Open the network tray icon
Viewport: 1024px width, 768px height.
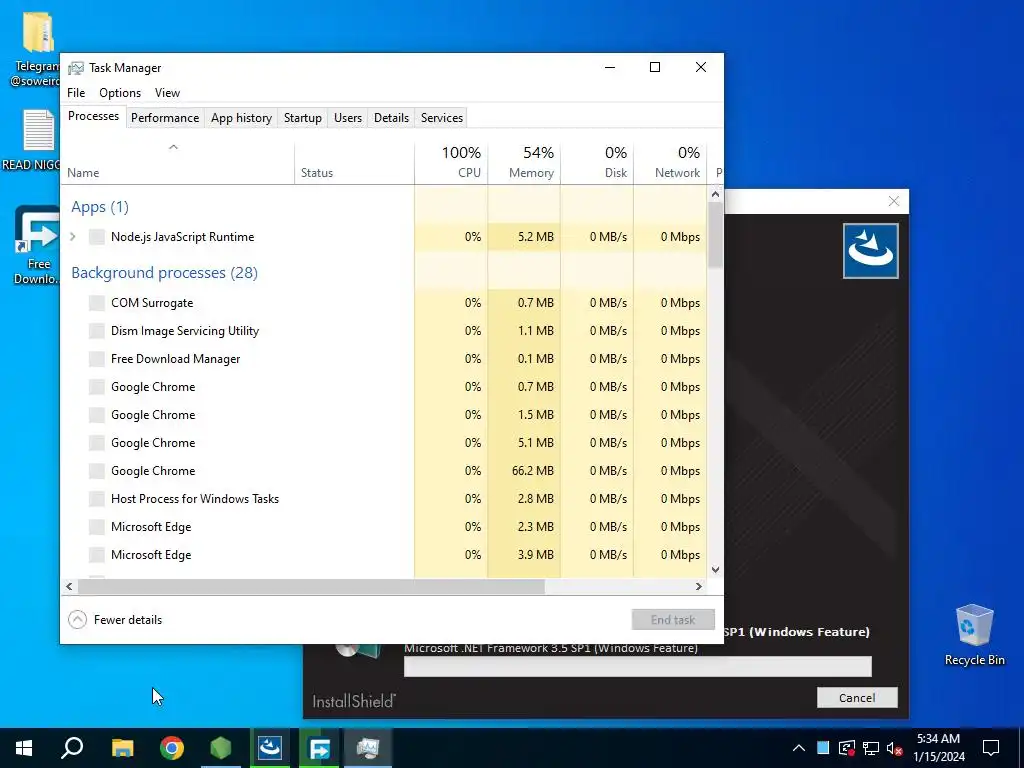[x=871, y=748]
